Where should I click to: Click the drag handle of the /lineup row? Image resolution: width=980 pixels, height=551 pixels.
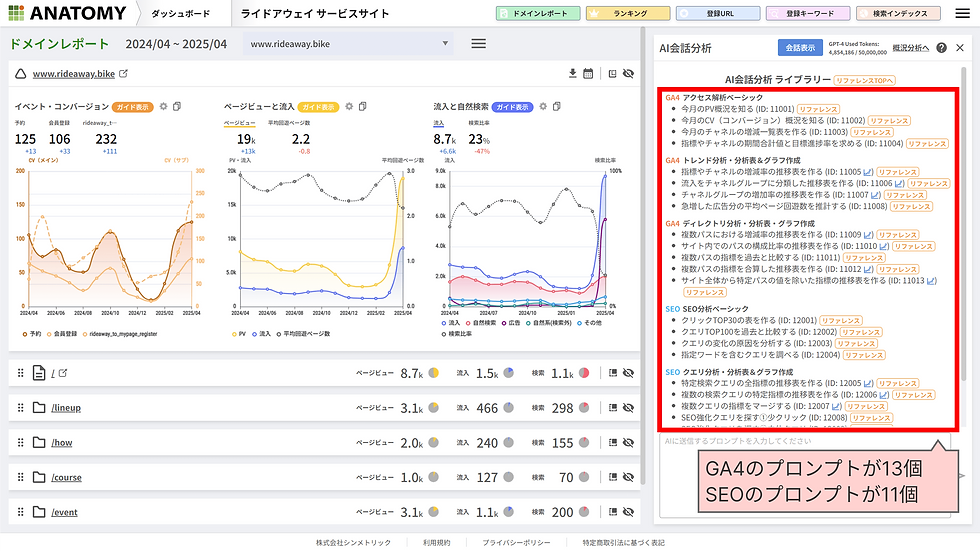(x=20, y=407)
